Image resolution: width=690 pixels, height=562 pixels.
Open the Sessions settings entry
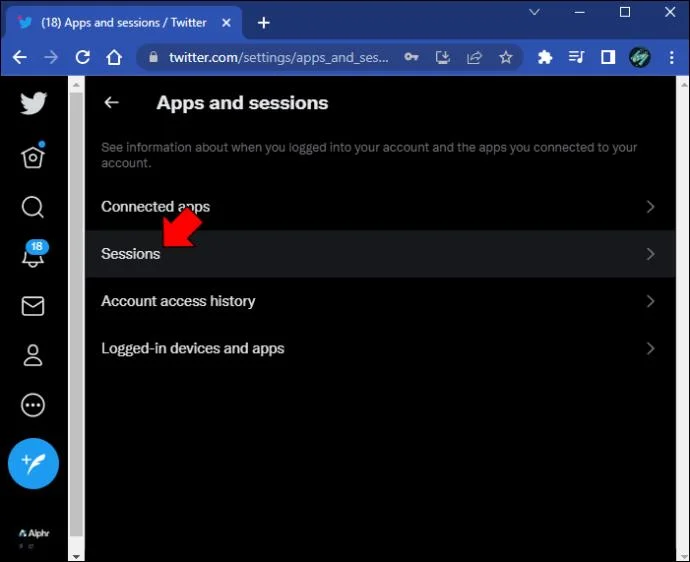[380, 254]
